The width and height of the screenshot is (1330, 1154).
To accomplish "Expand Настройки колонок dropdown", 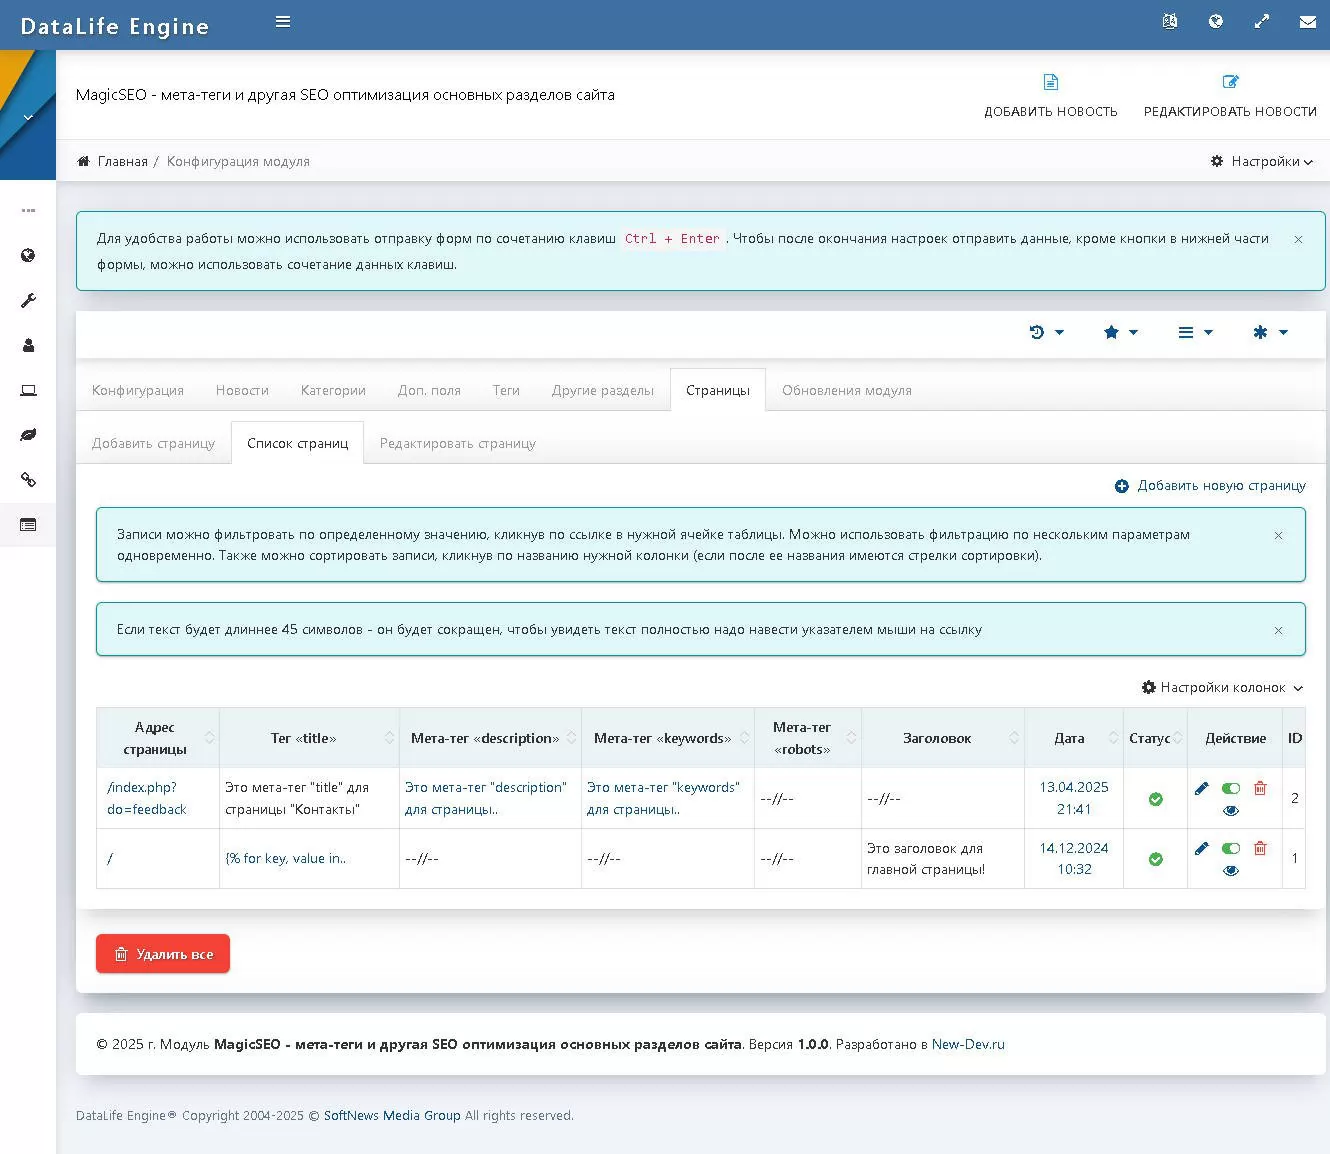I will 1222,688.
